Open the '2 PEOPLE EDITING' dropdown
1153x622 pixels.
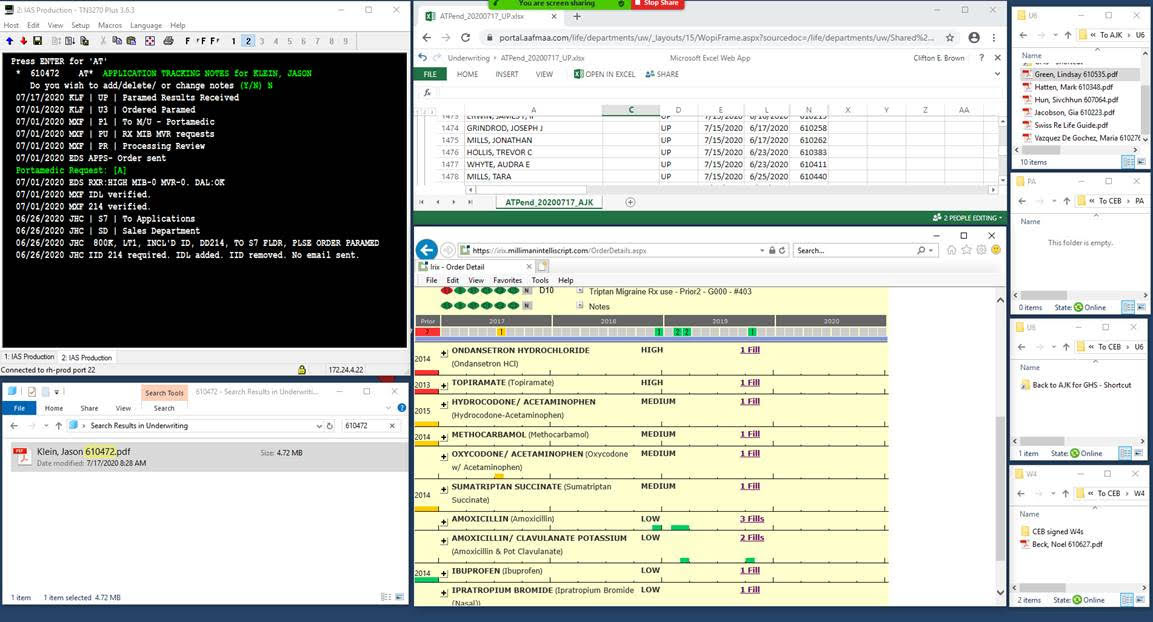(x=966, y=218)
